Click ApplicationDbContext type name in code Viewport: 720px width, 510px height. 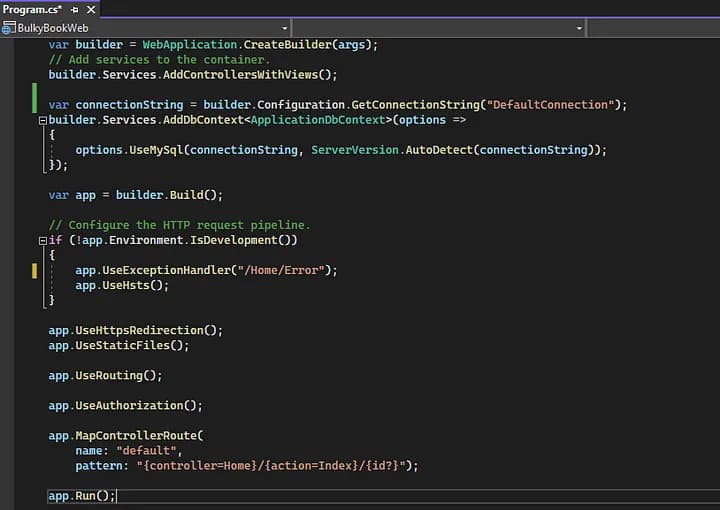(317, 120)
